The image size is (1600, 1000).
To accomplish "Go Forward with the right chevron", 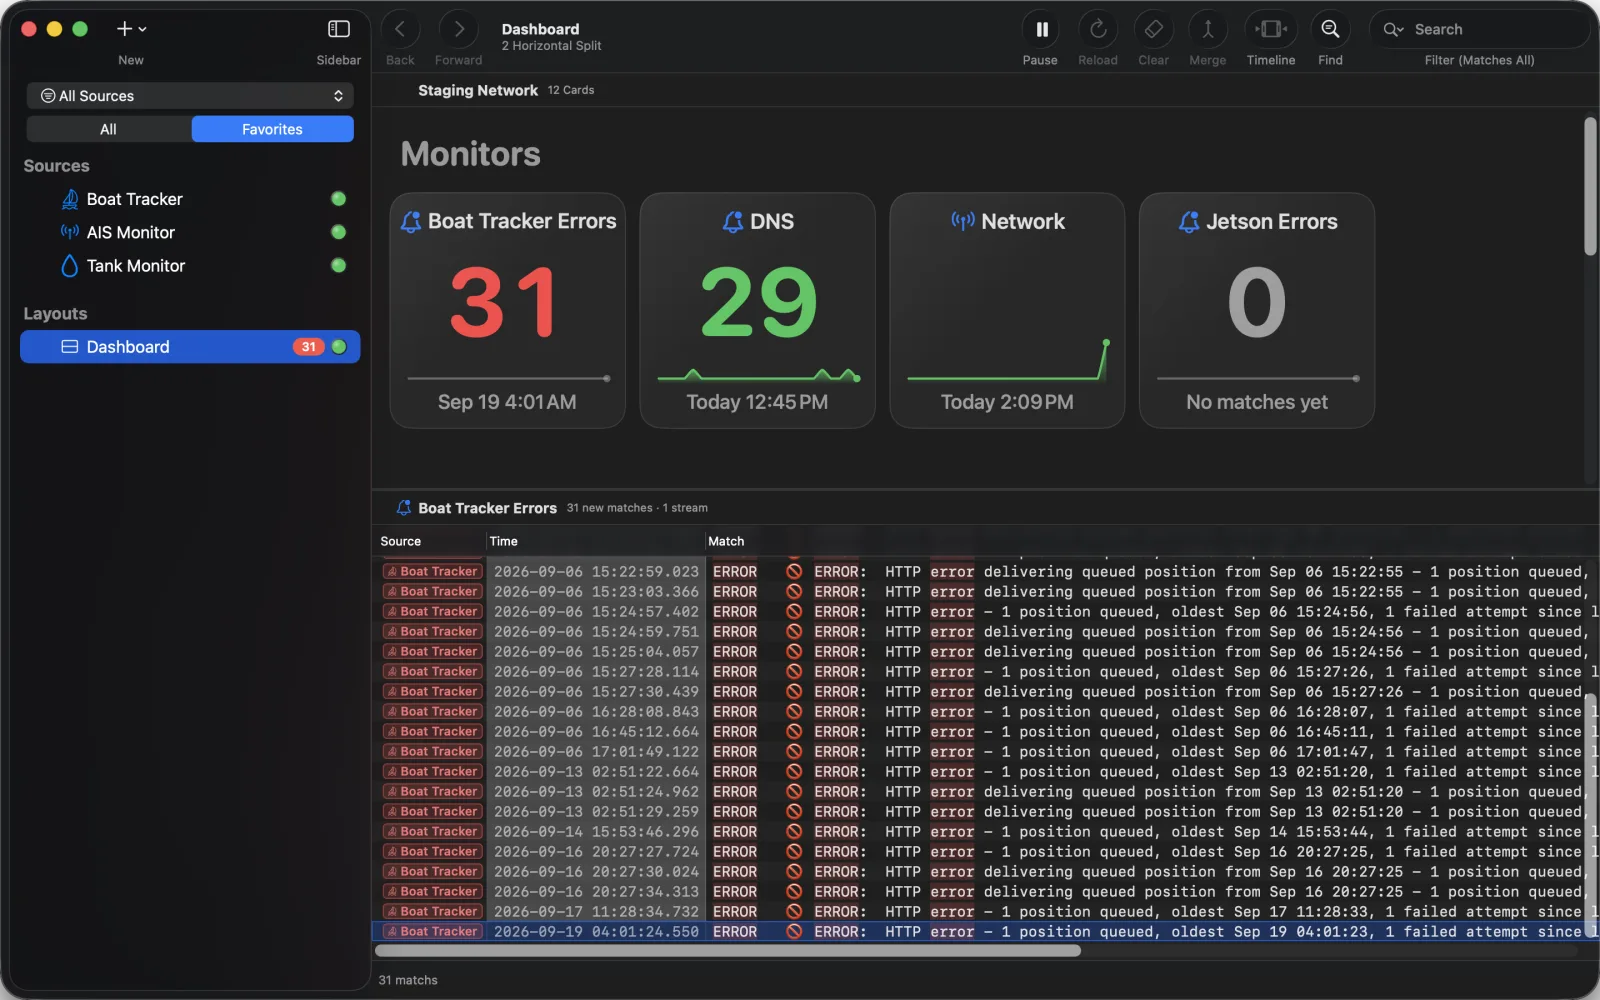I will click(458, 30).
